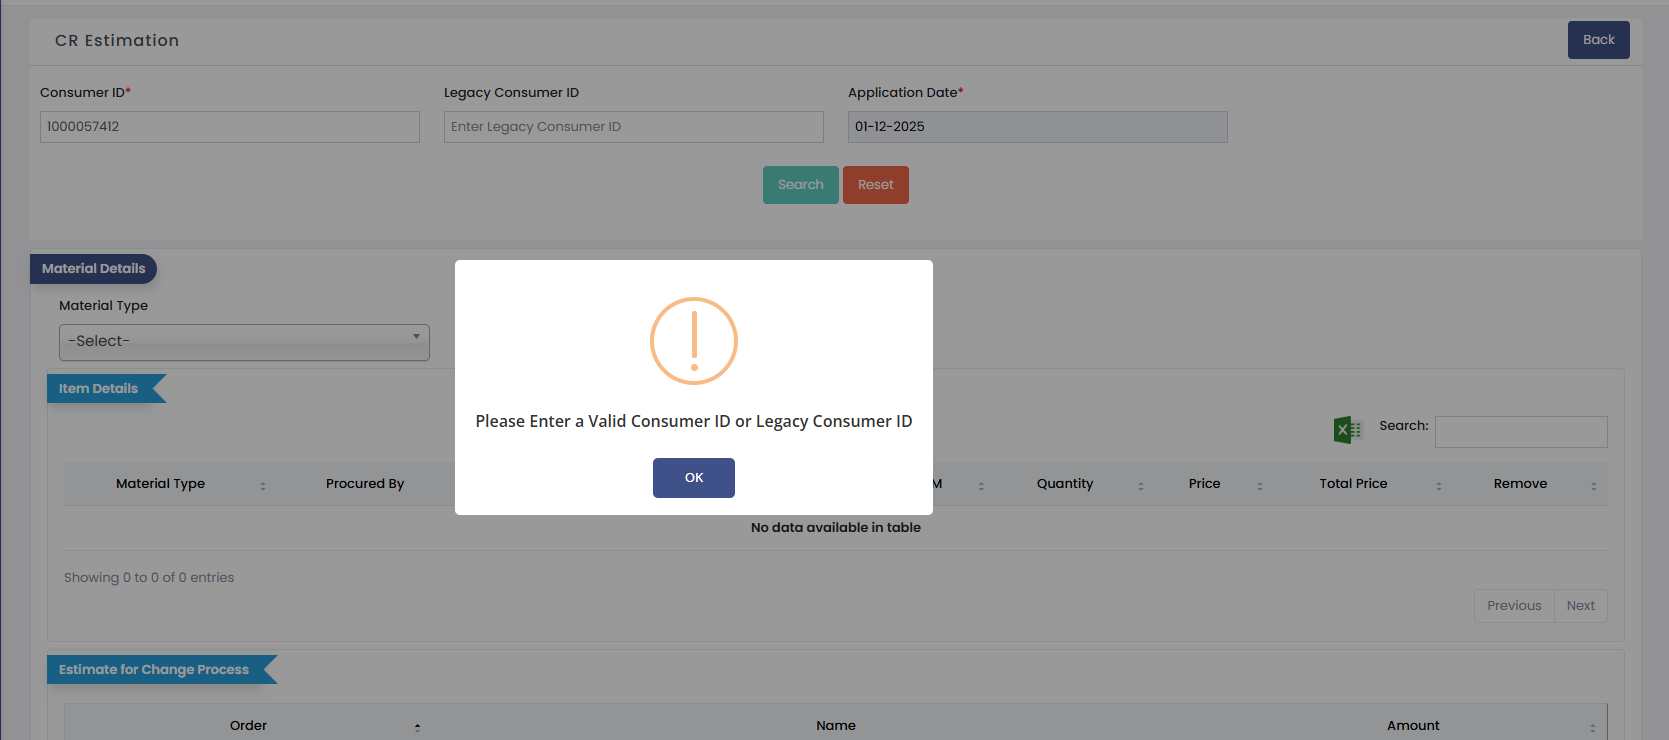Focus the Legacy Consumer ID field

(634, 127)
